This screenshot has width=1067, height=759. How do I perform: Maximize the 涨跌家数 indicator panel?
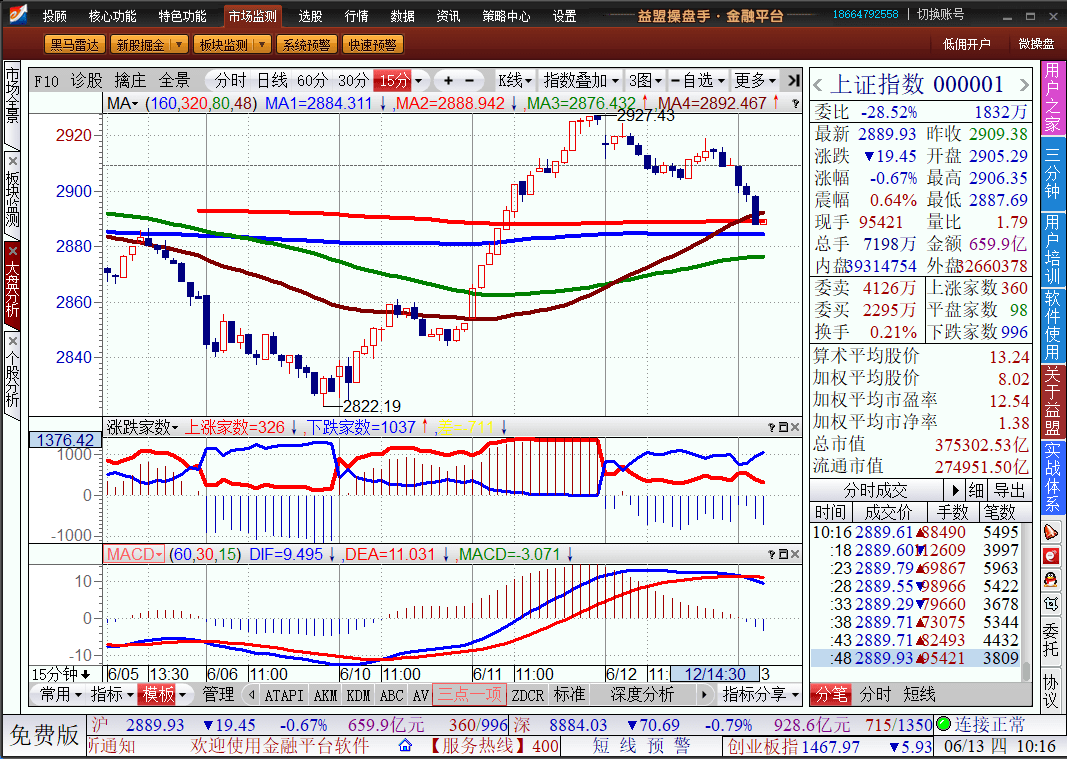783,427
